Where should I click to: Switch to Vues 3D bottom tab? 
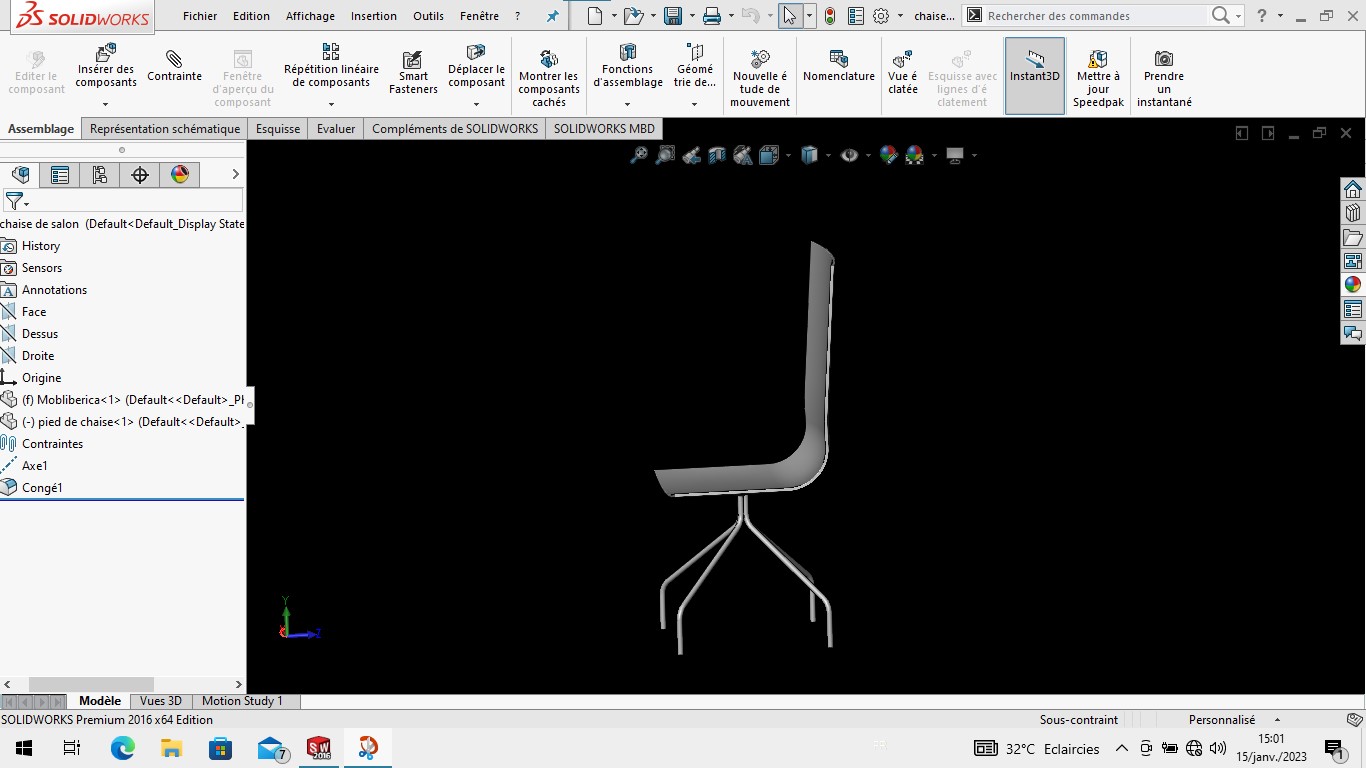tap(161, 701)
